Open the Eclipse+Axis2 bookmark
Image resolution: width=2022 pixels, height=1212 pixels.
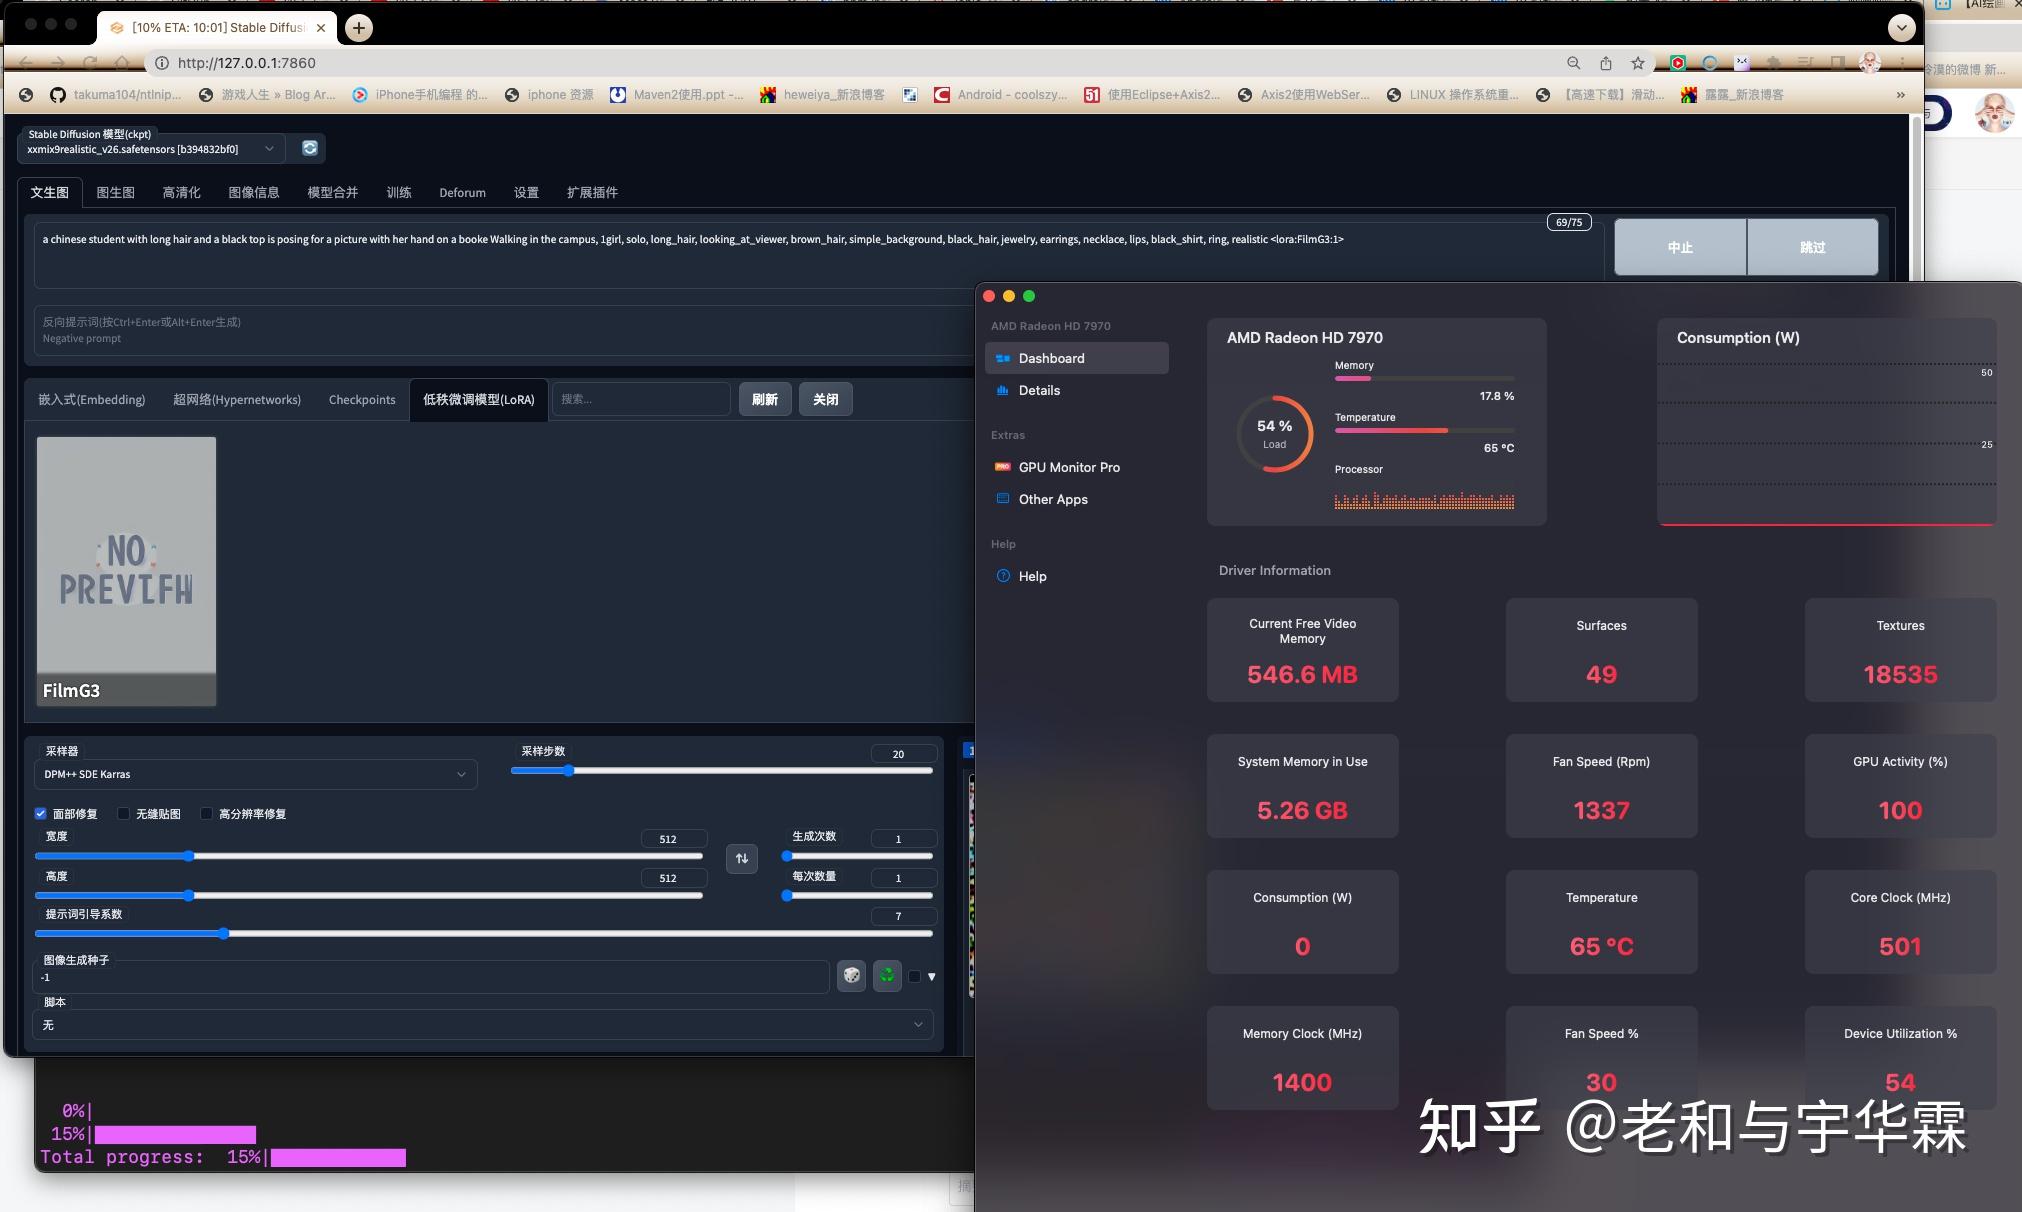point(1152,95)
